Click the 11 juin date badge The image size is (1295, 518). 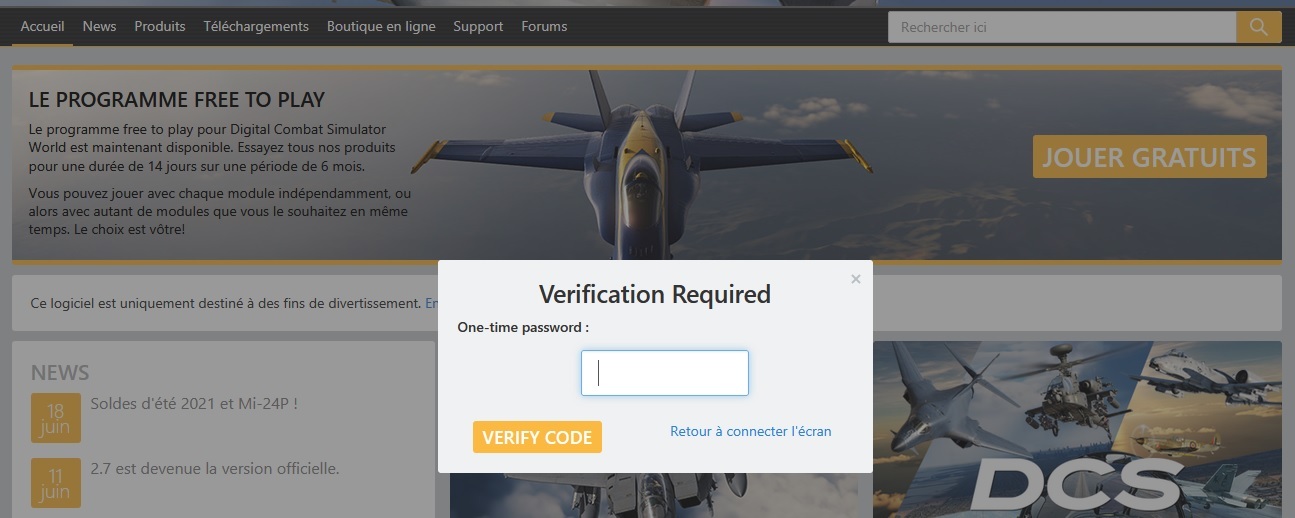tap(56, 483)
